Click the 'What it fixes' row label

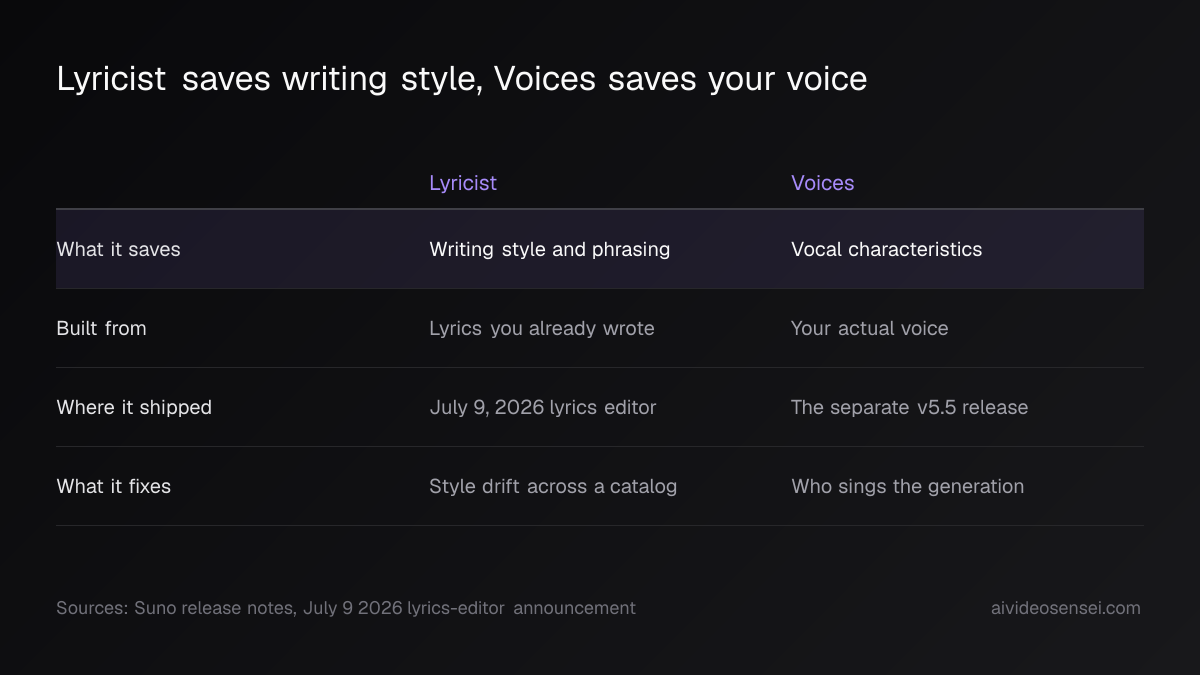(114, 486)
